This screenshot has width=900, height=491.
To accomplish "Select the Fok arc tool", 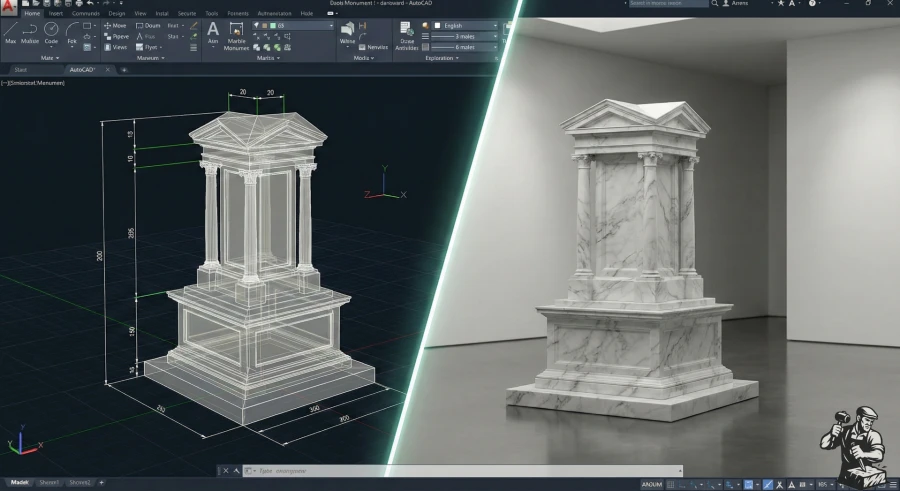I will (72, 33).
